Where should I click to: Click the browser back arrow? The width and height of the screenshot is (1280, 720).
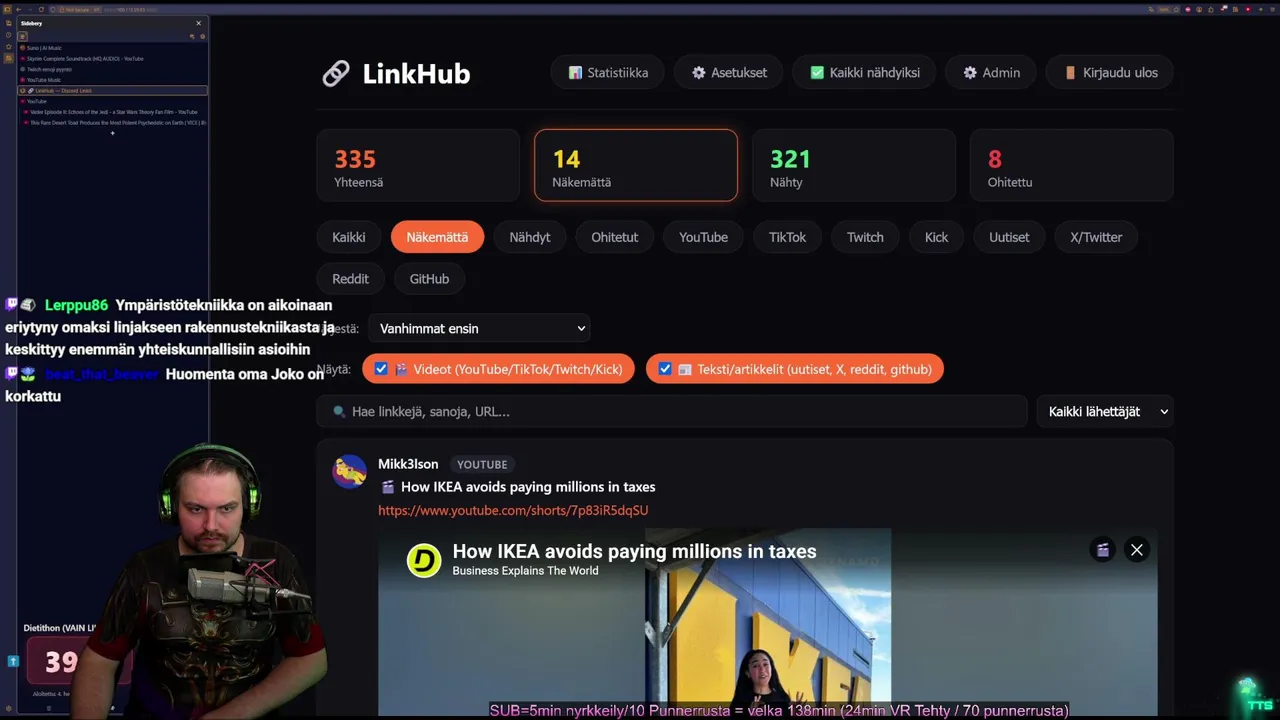(x=17, y=9)
